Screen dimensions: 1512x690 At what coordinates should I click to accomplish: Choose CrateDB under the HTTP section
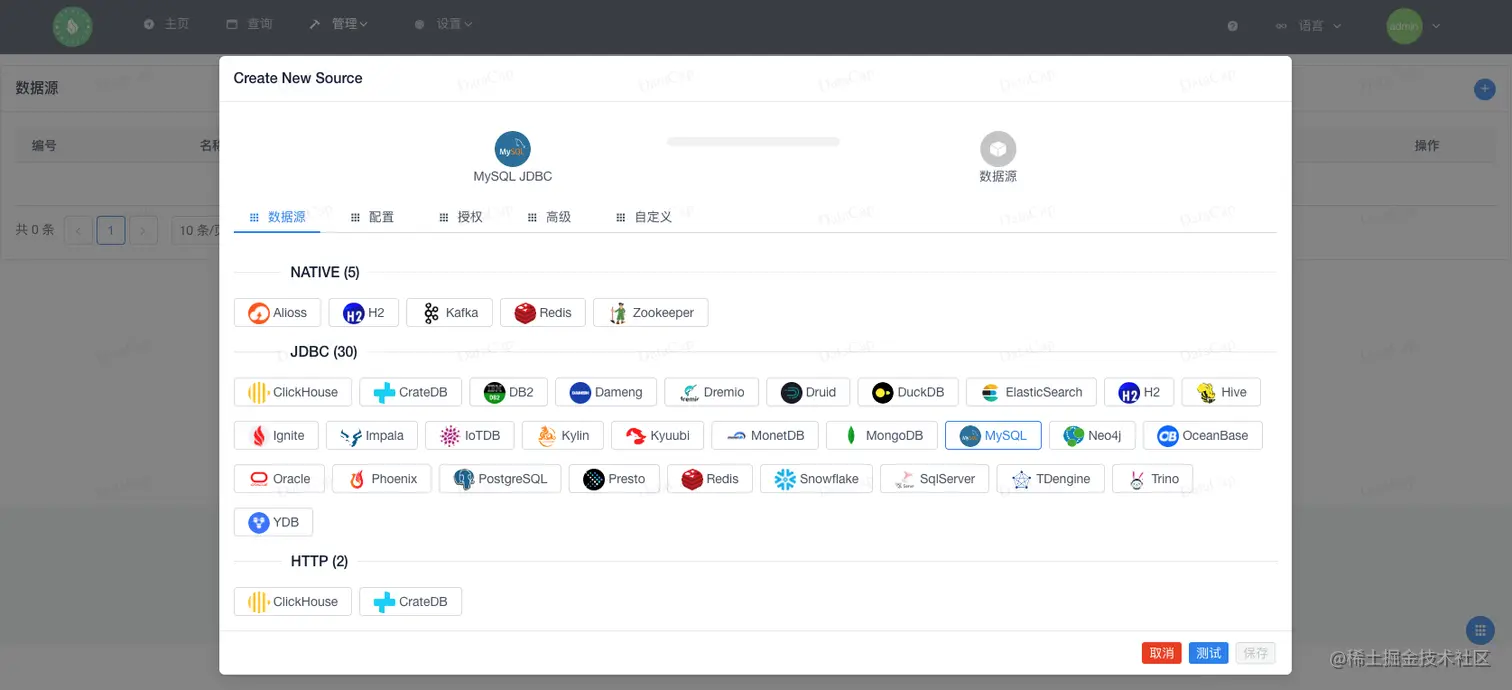(410, 601)
